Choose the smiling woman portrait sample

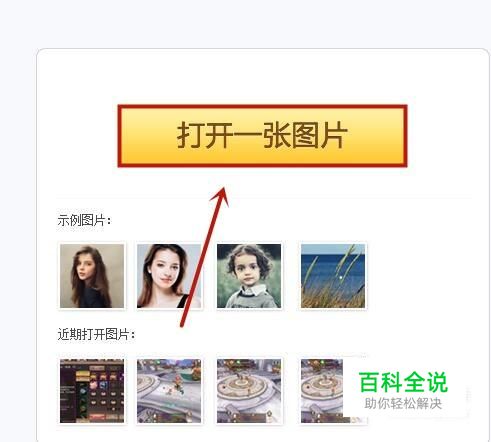coord(169,276)
